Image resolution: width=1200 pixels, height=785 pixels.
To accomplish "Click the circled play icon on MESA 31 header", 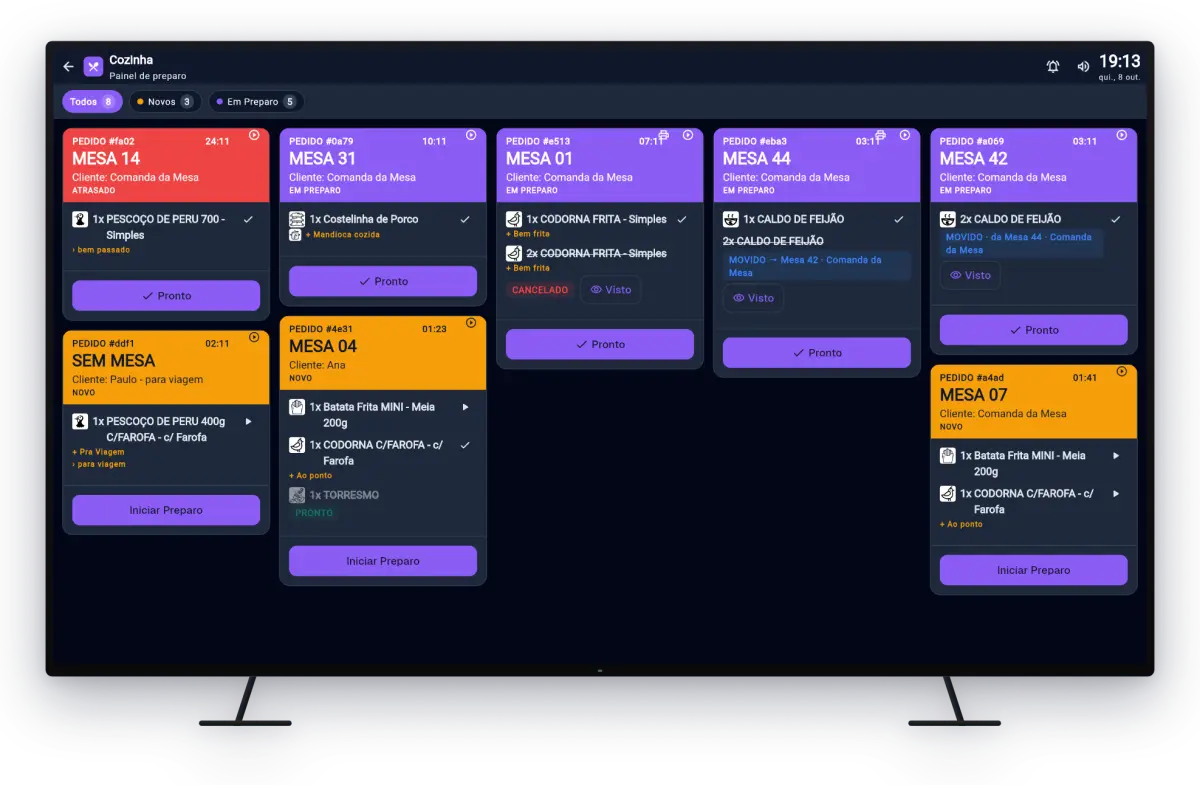I will (x=471, y=135).
